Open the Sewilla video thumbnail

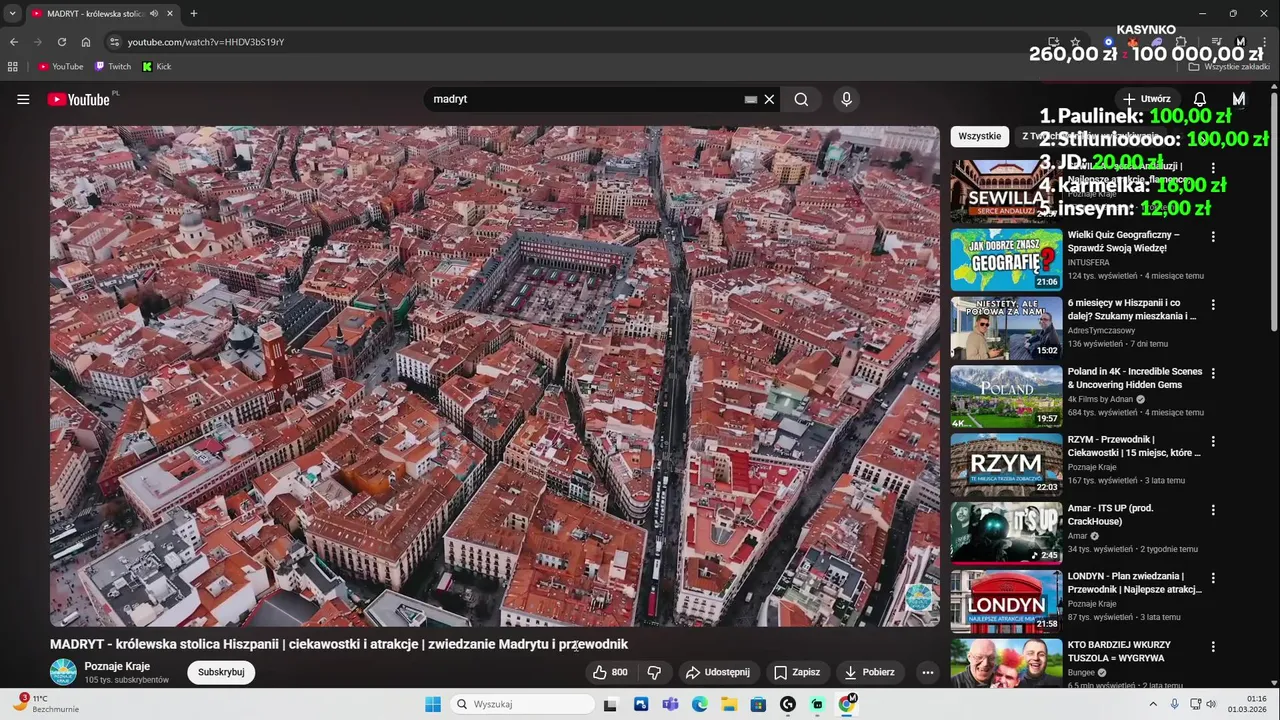[1006, 191]
